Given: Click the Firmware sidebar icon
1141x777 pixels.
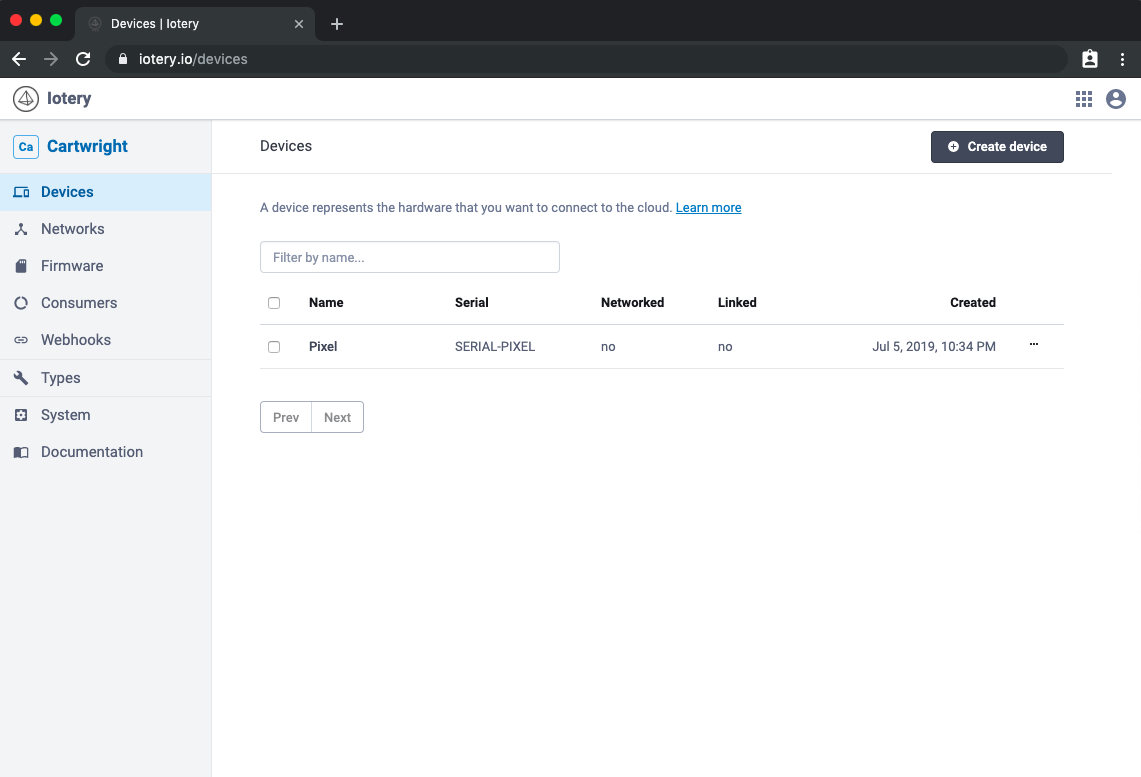Looking at the screenshot, I should [x=21, y=266].
